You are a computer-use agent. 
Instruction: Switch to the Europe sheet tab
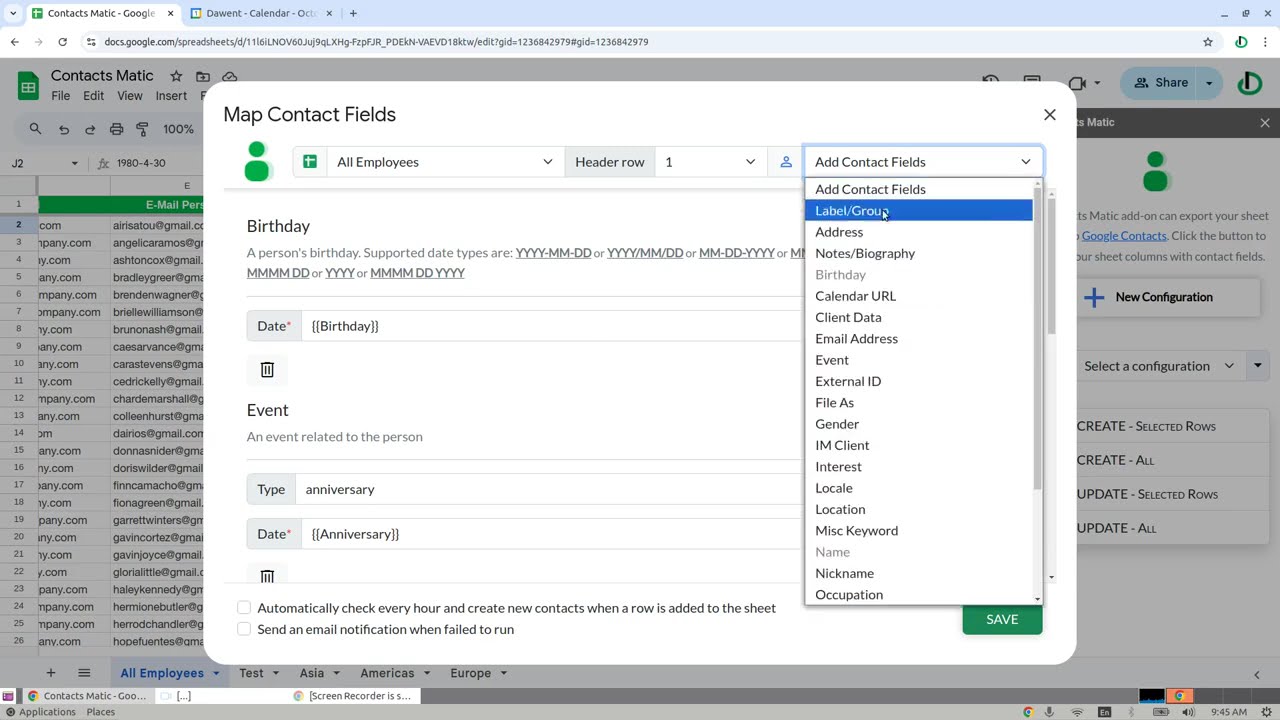470,673
